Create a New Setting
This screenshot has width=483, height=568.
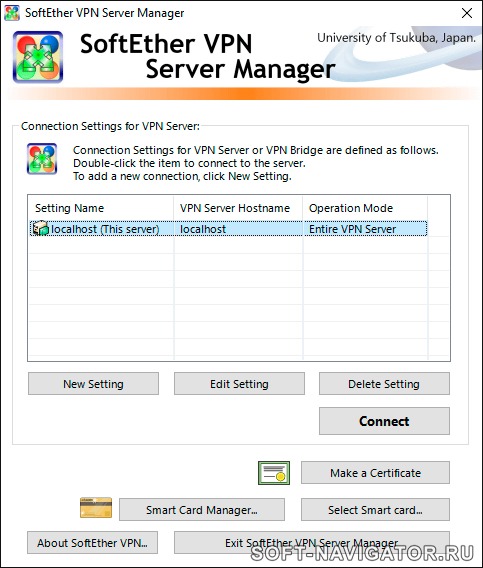coord(93,384)
